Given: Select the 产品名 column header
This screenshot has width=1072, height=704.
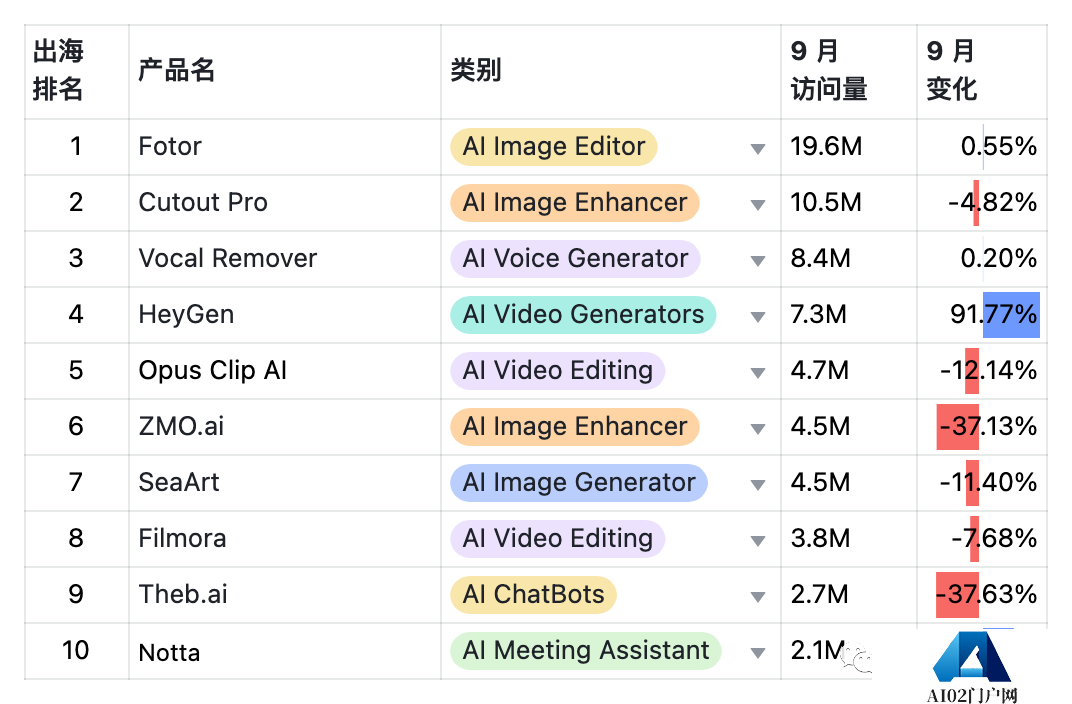Looking at the screenshot, I should click(284, 72).
